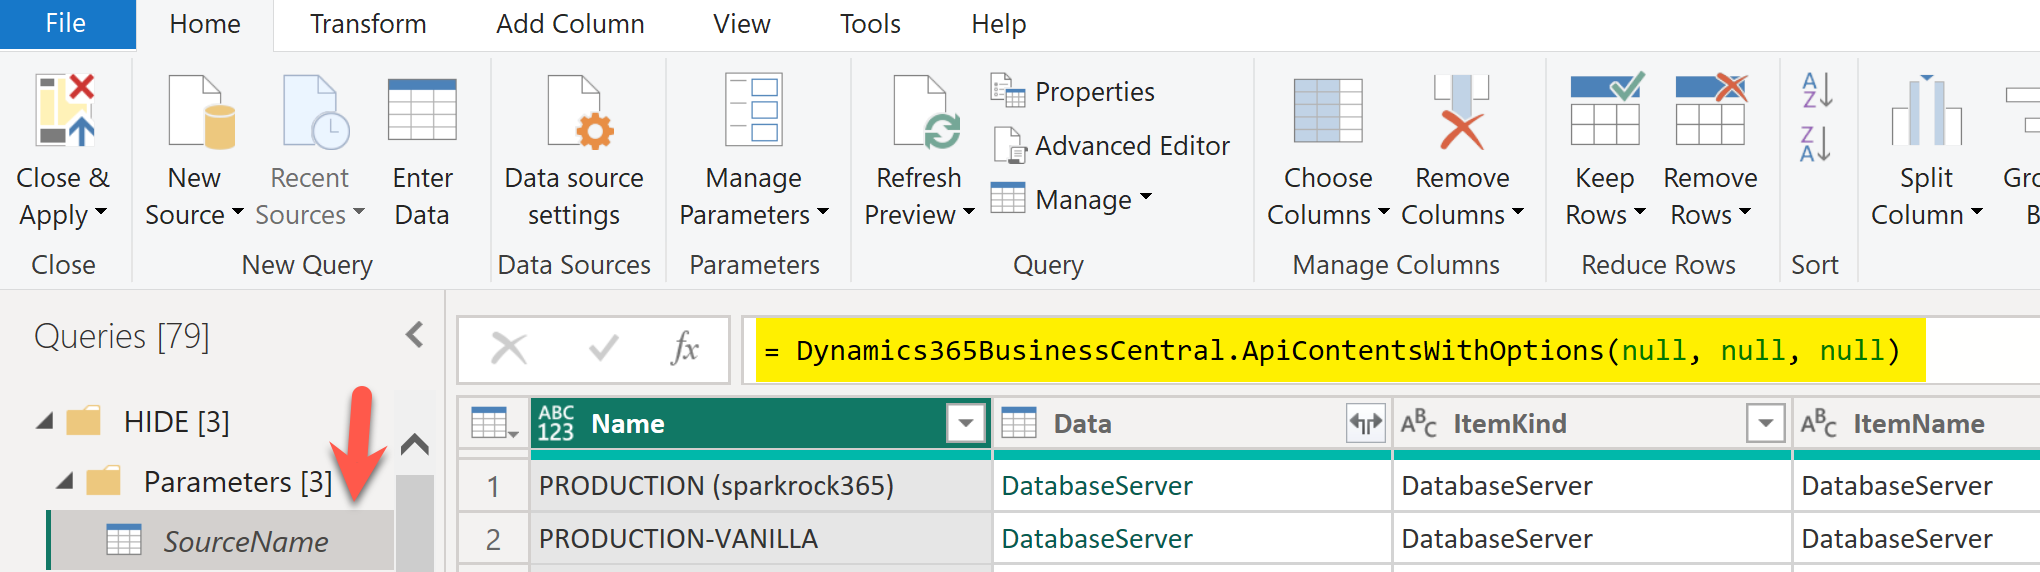This screenshot has width=2040, height=572.
Task: Open query Properties
Action: coord(1072,91)
